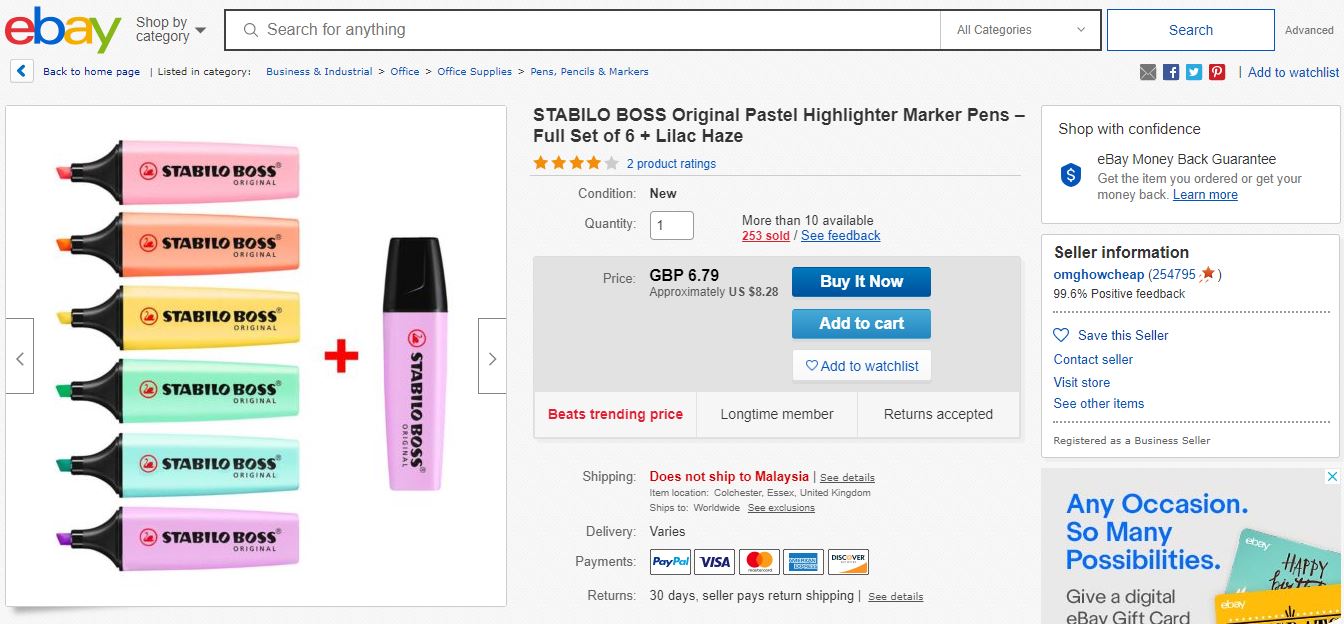The image size is (1344, 624).
Task: Click the Add to cart button
Action: point(861,324)
